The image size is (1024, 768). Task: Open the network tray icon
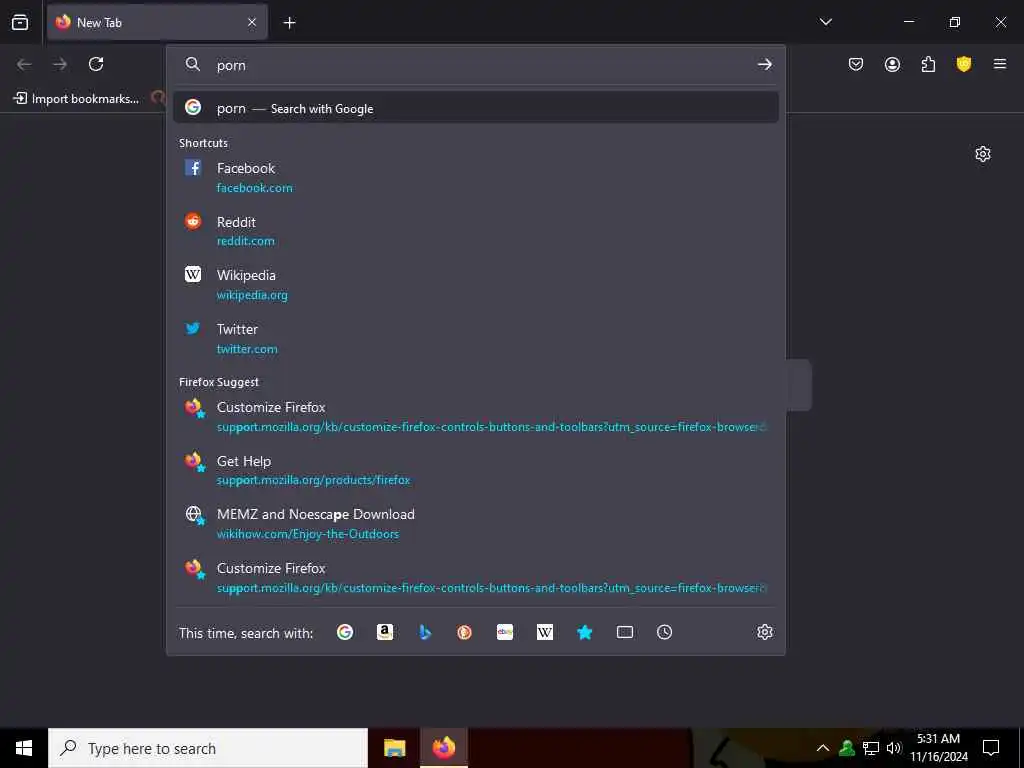point(871,748)
